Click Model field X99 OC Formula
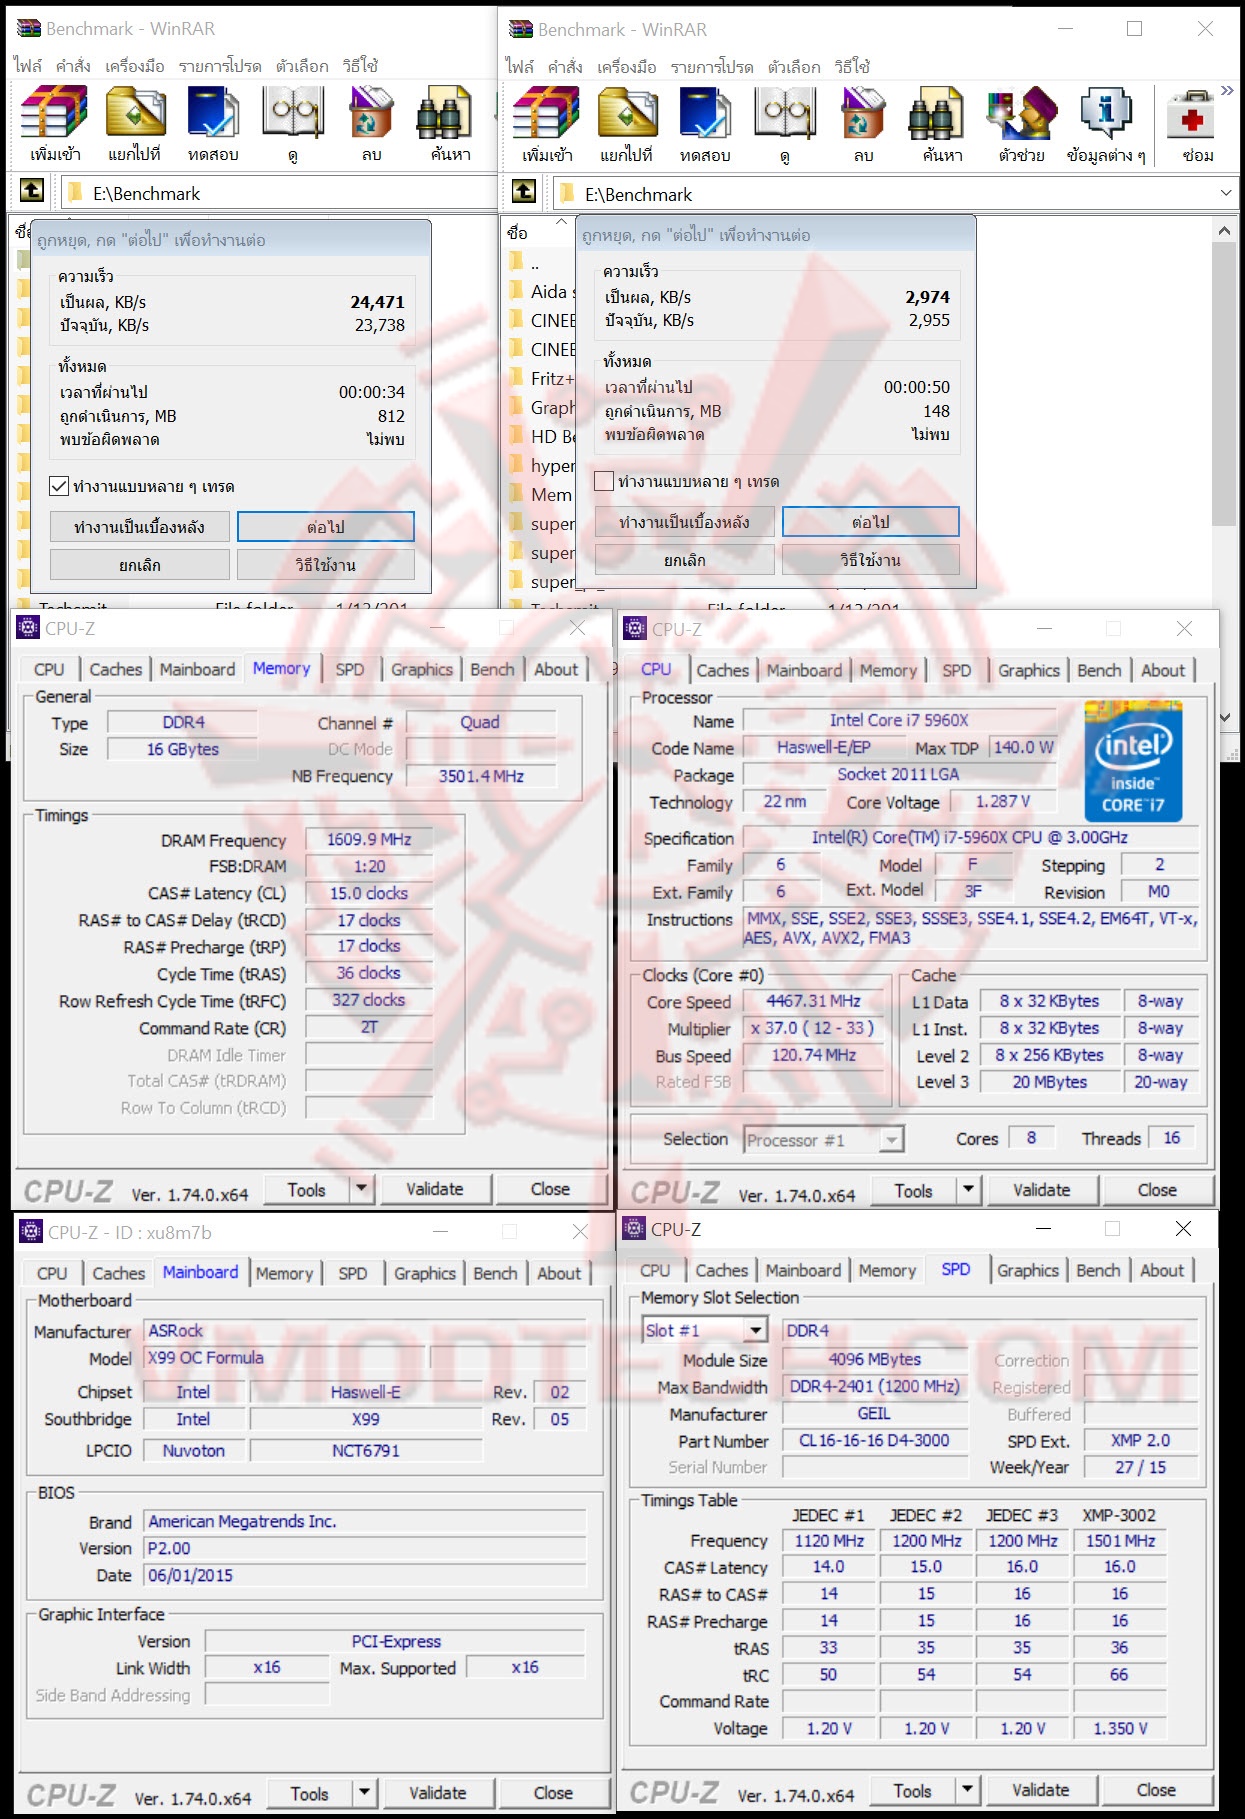 pyautogui.click(x=285, y=1358)
